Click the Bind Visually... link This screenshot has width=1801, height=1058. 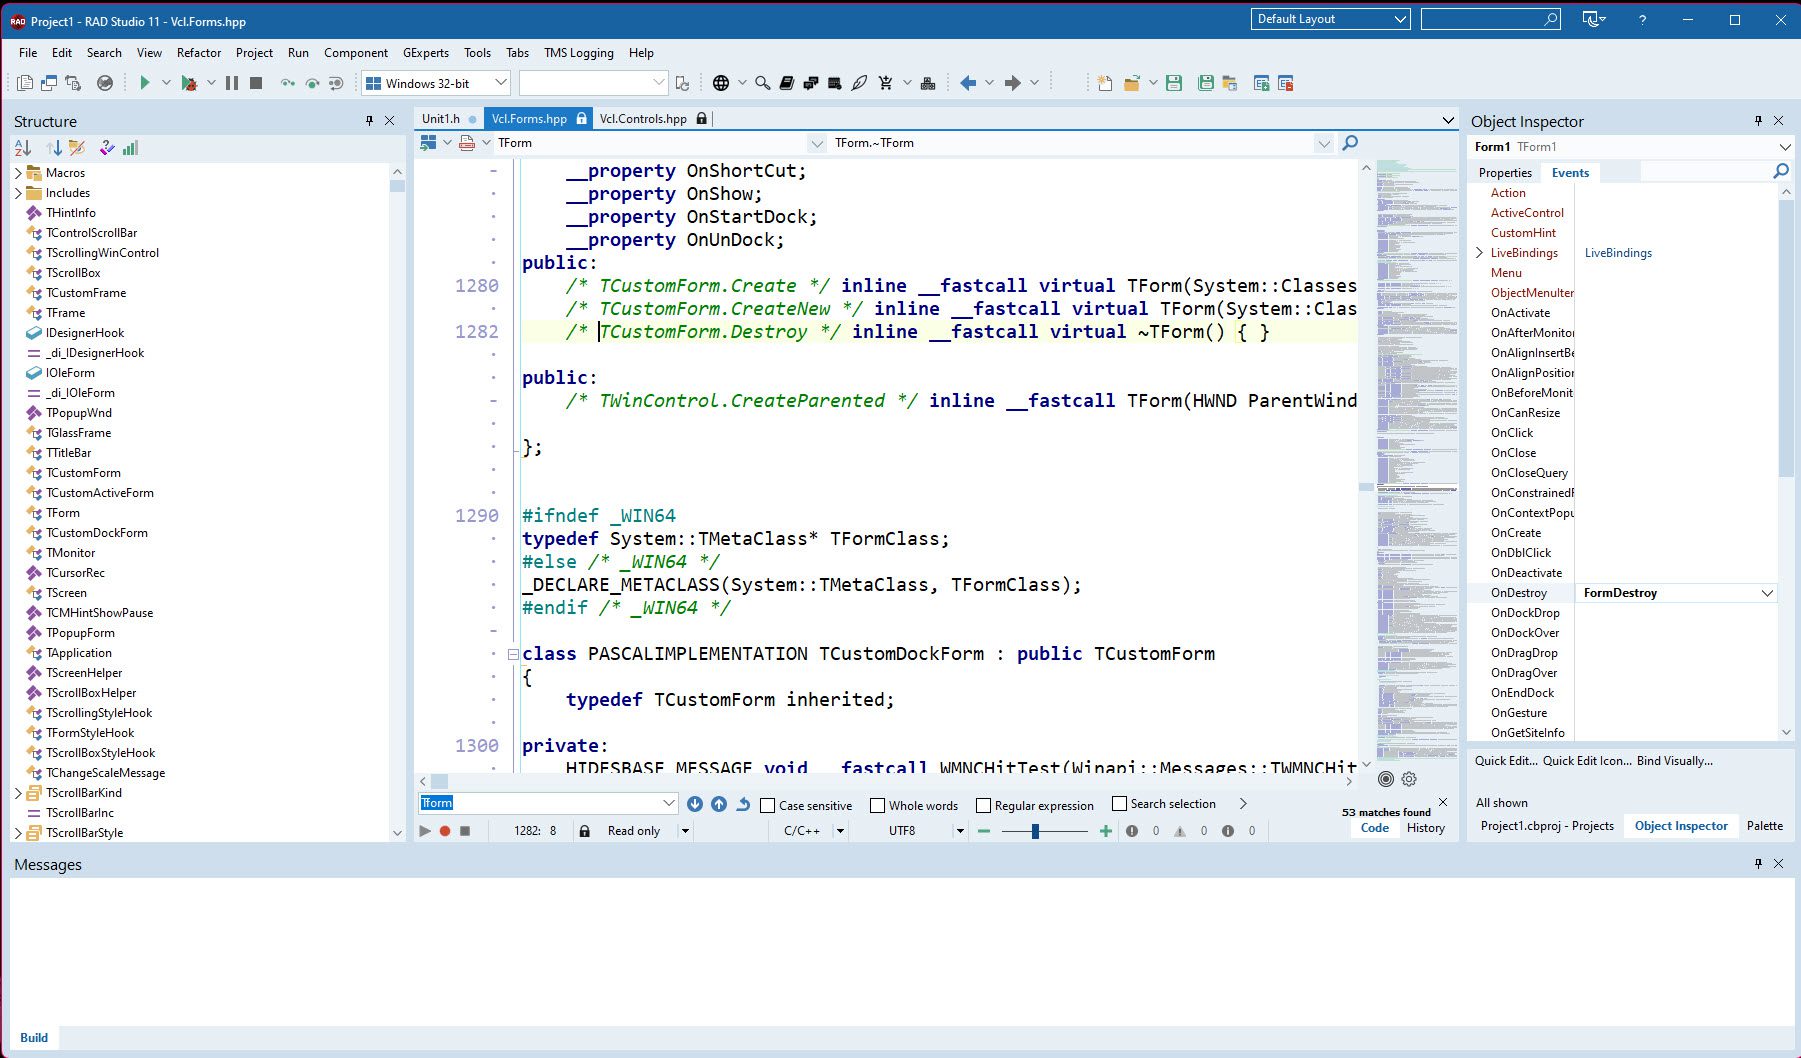(x=1675, y=761)
